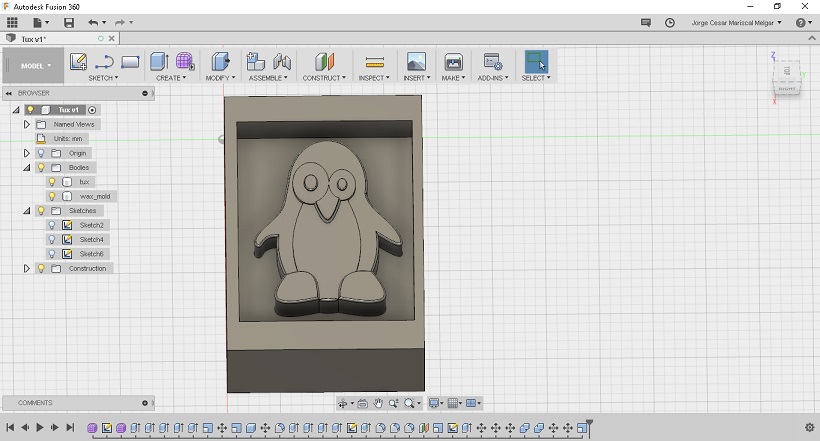
Task: Toggle visibility bulb of Construction folder
Action: [41, 268]
